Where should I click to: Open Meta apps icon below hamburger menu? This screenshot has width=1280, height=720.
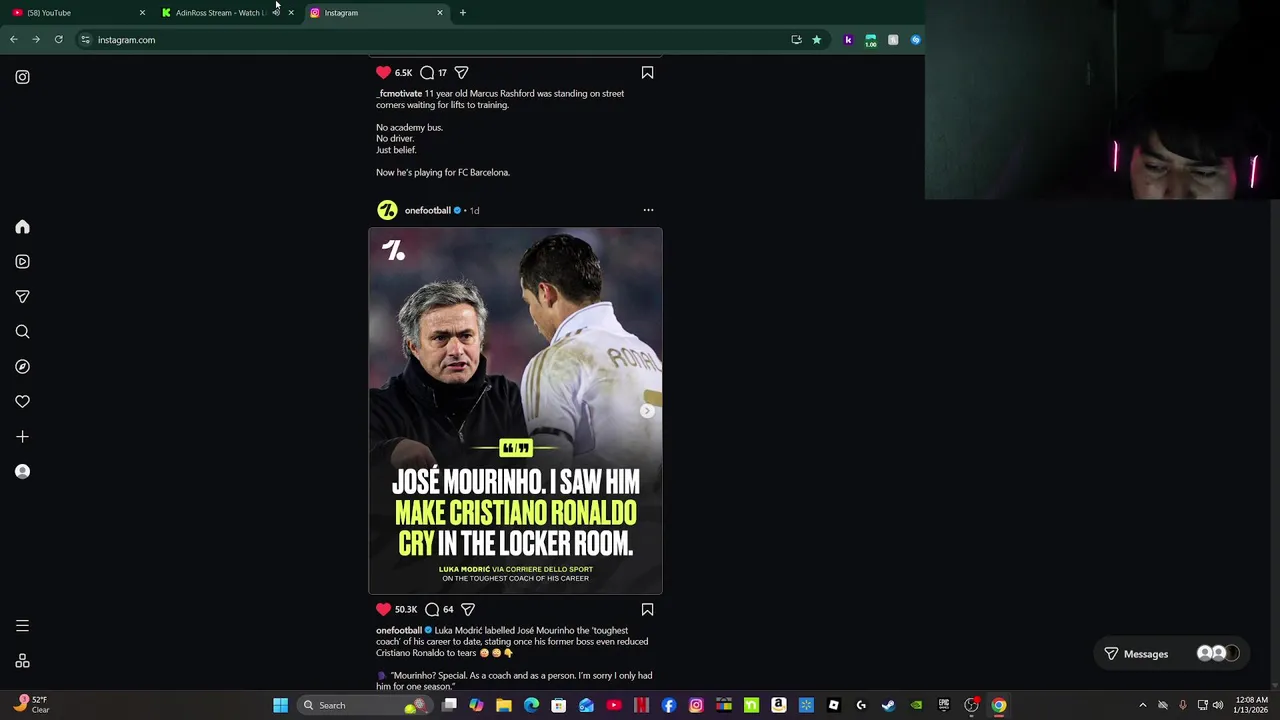(22, 661)
